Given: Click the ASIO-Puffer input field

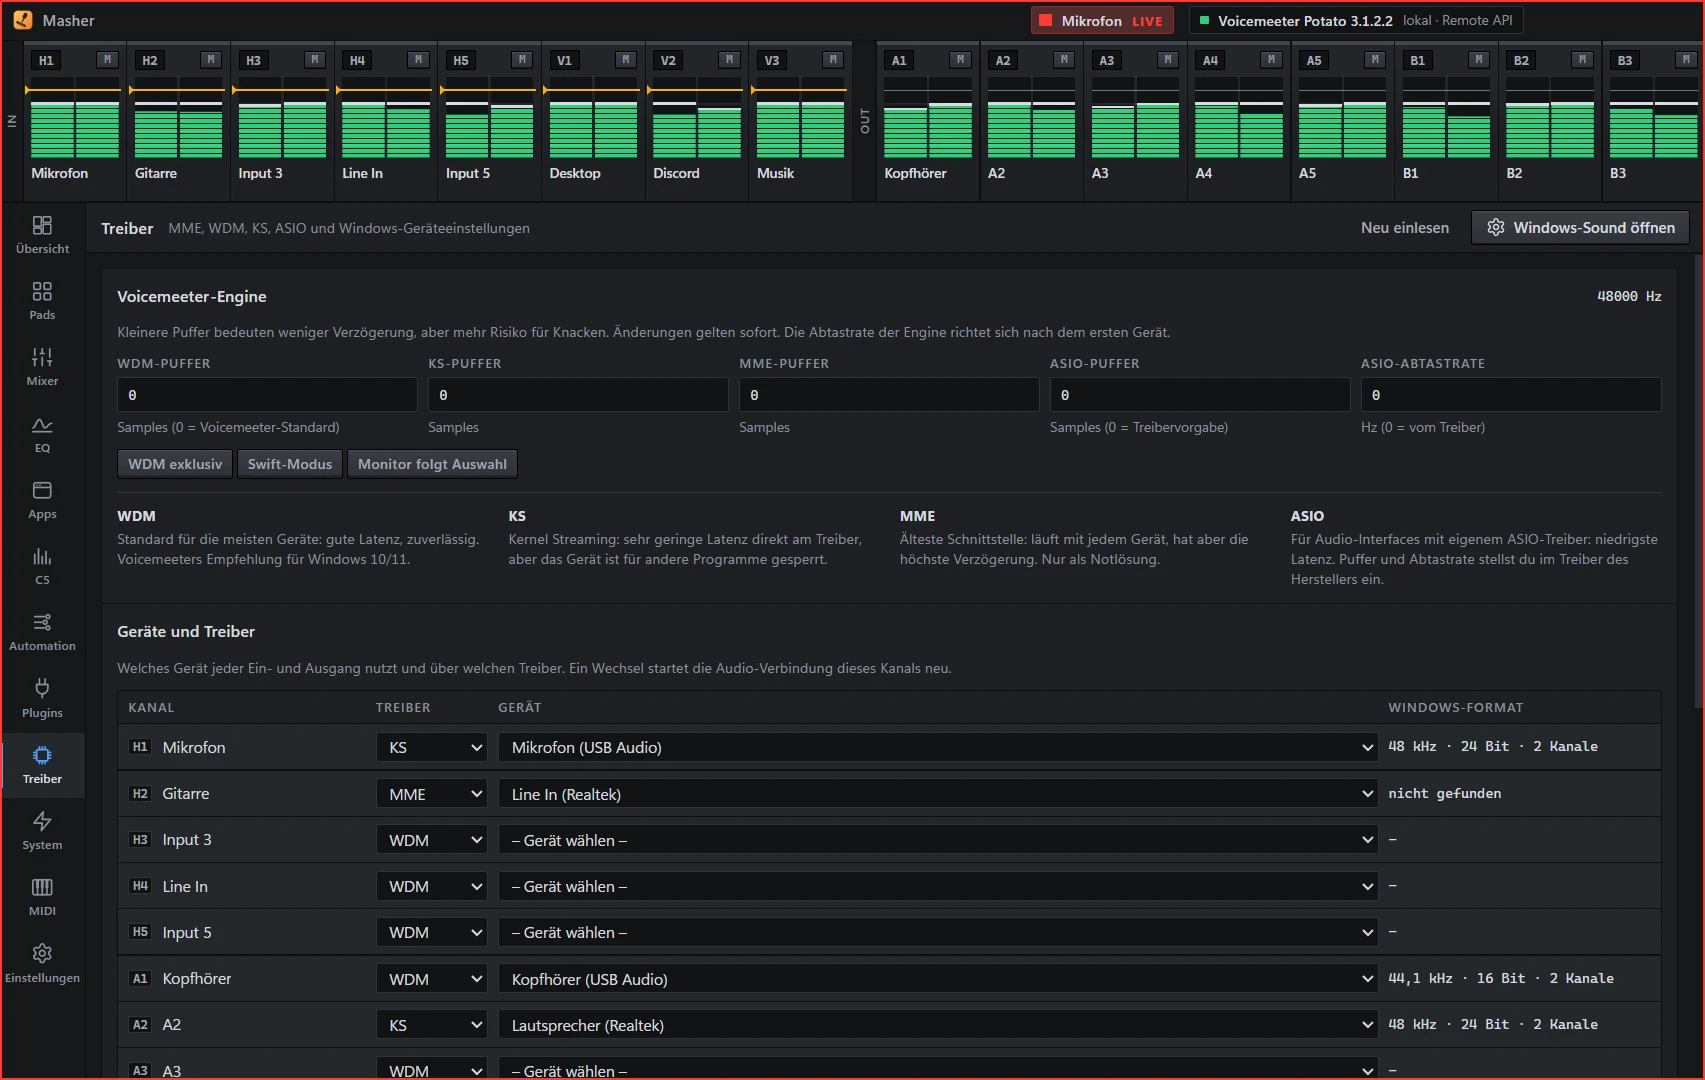Looking at the screenshot, I should 1200,395.
